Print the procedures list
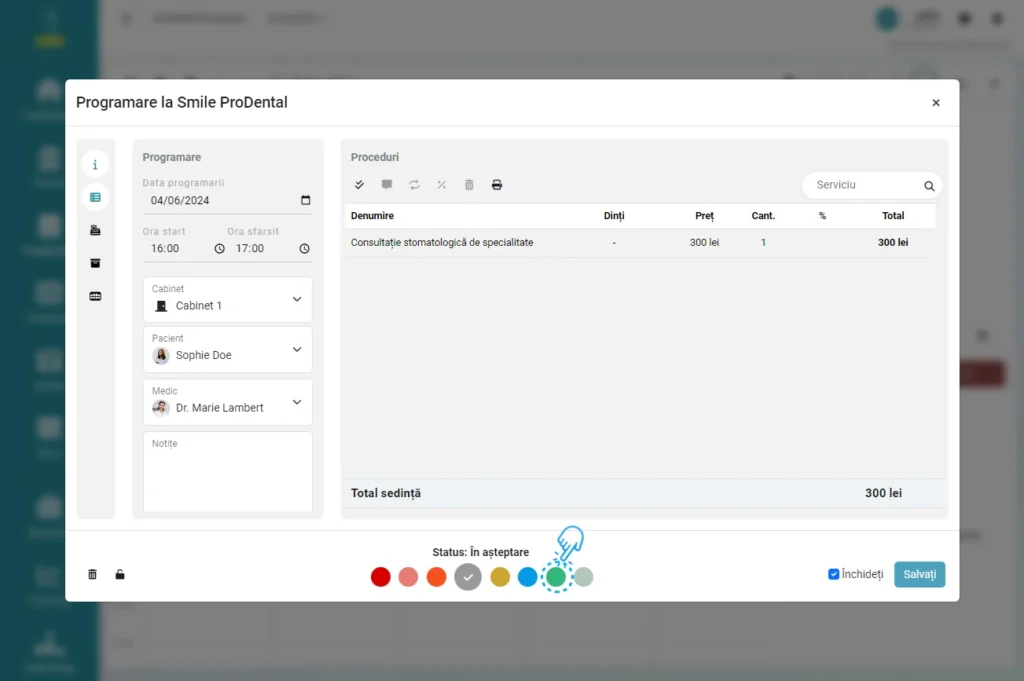 pos(497,185)
